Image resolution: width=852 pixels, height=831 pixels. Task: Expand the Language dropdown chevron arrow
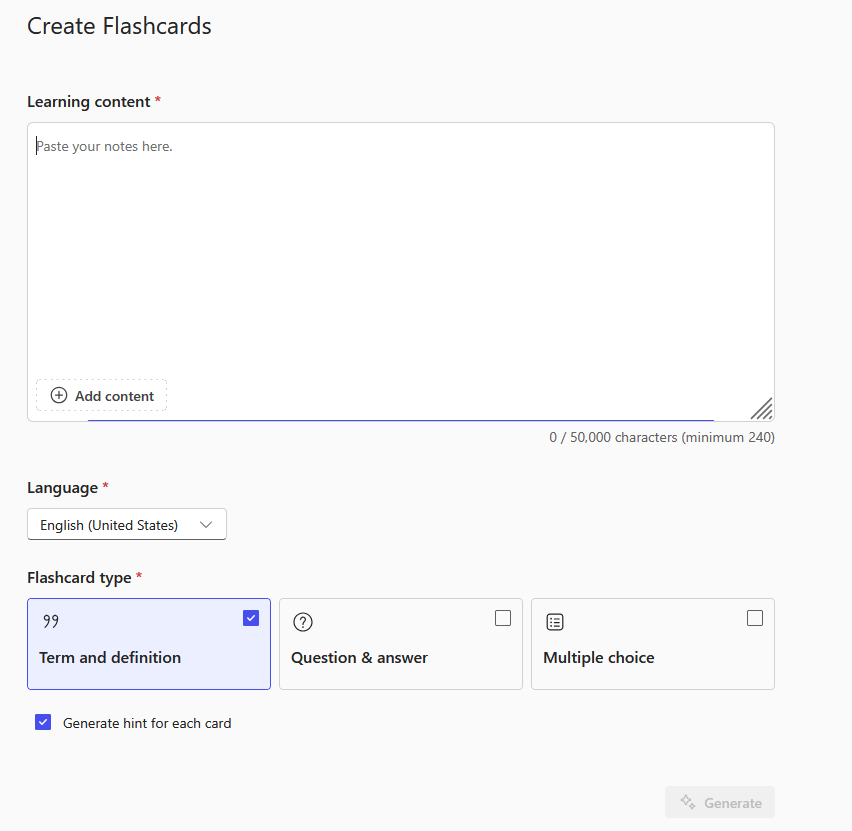tap(207, 525)
